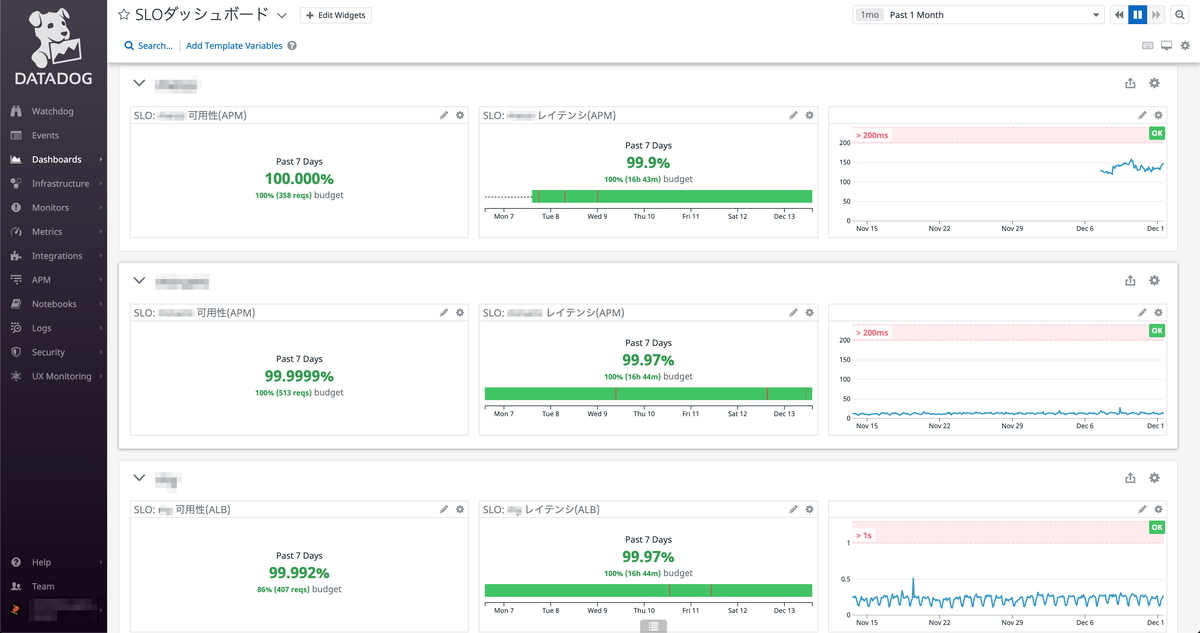
Task: Open keyboard shortcuts icon
Action: [x=1147, y=45]
